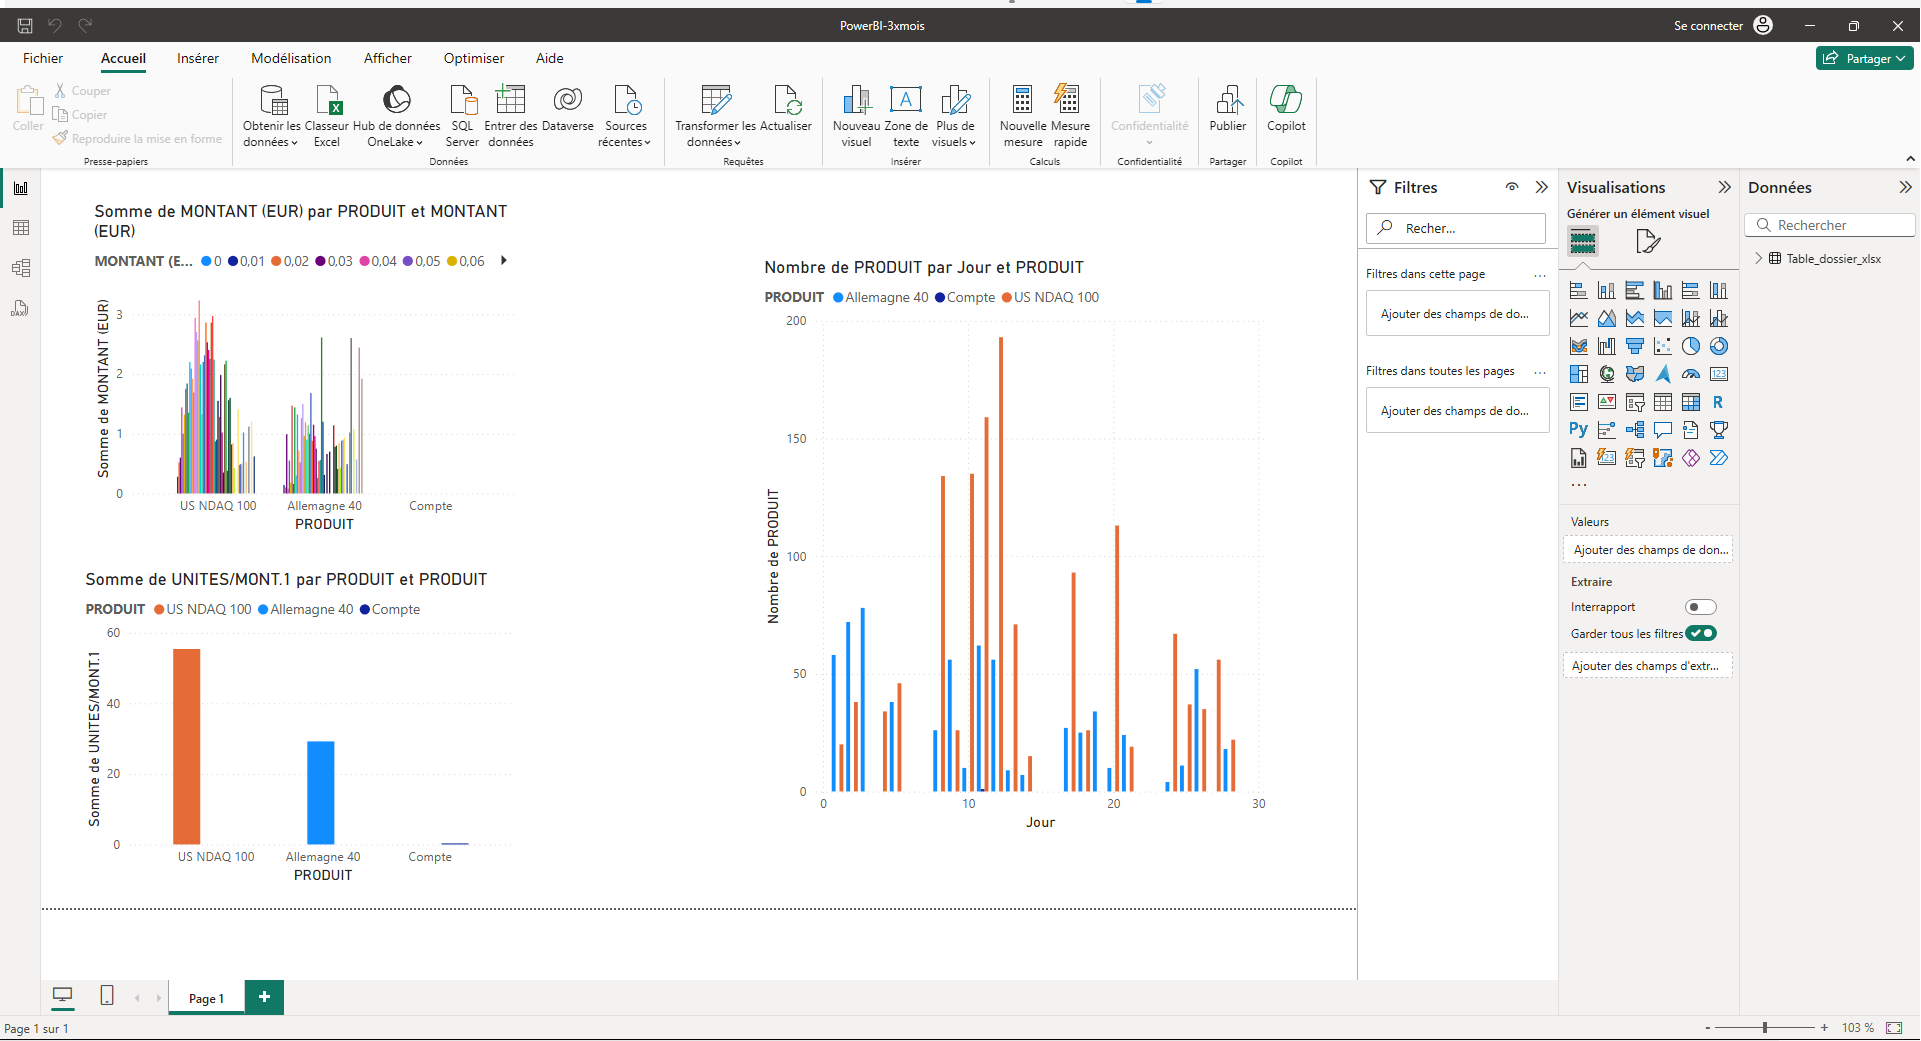1921x1041 pixels.
Task: Expand the Table_dossier_xlsx table
Action: tap(1758, 258)
